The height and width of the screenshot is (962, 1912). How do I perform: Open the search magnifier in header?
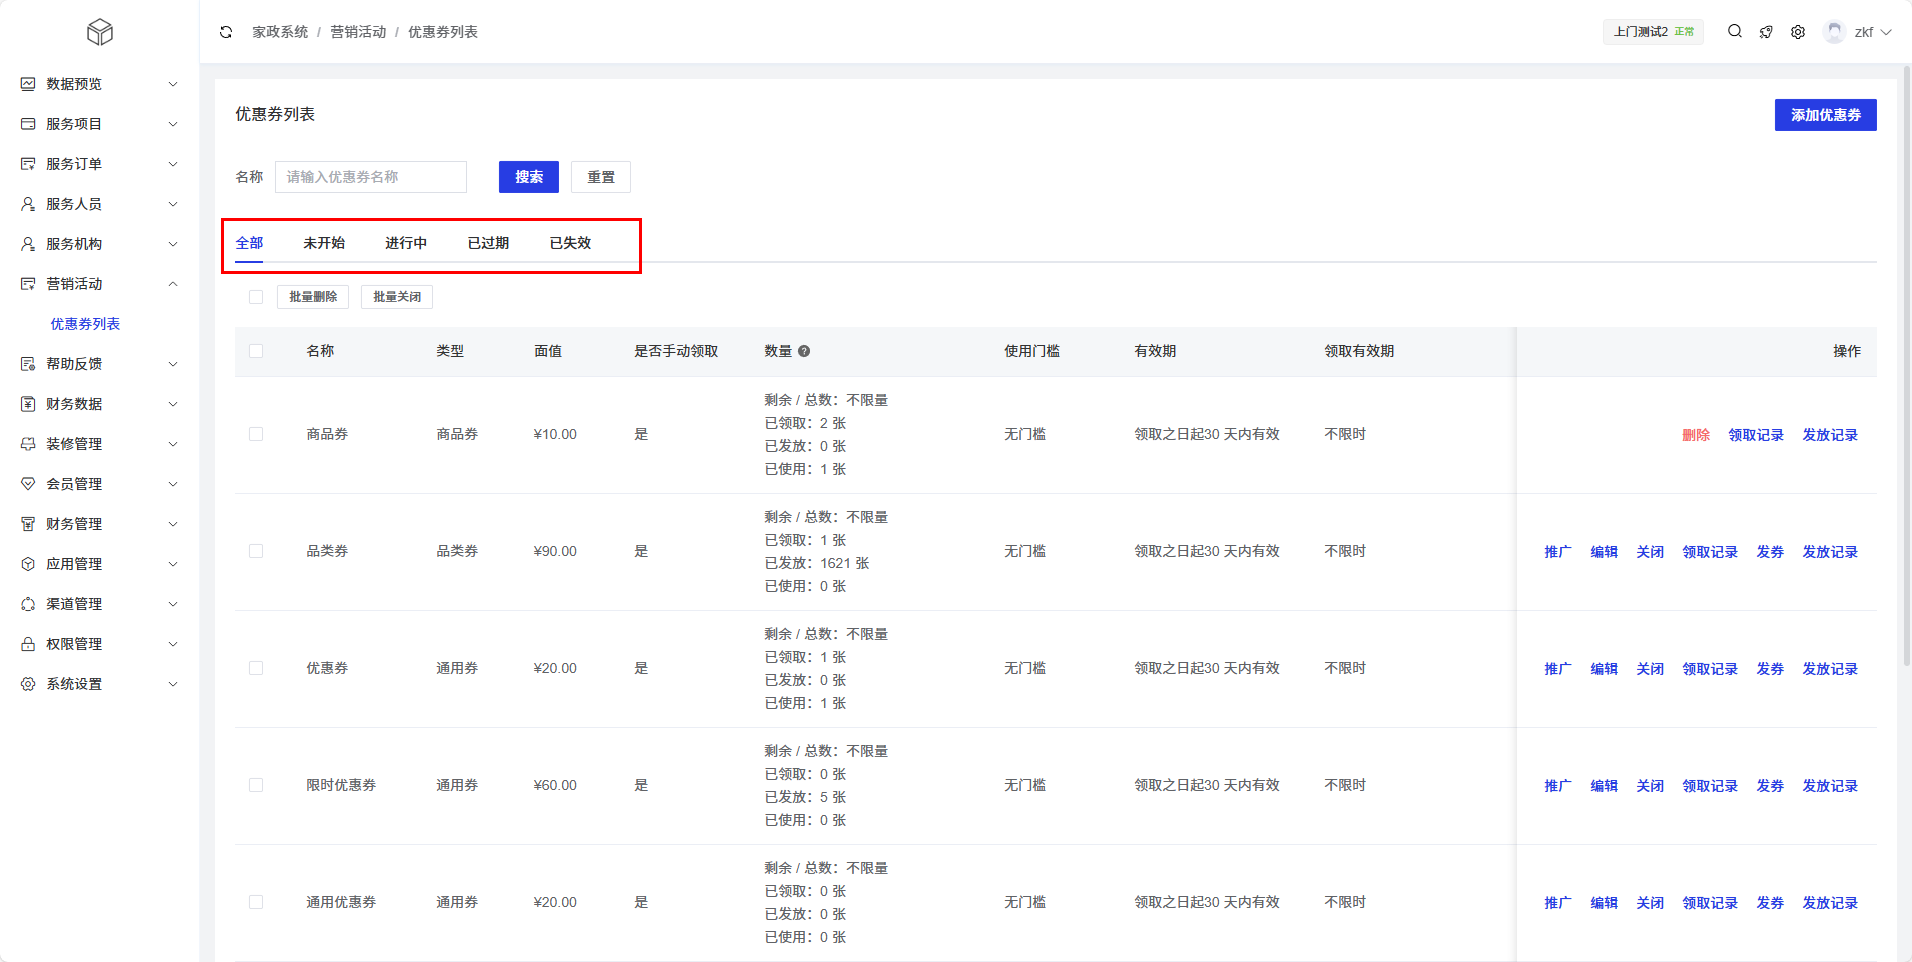pyautogui.click(x=1735, y=32)
